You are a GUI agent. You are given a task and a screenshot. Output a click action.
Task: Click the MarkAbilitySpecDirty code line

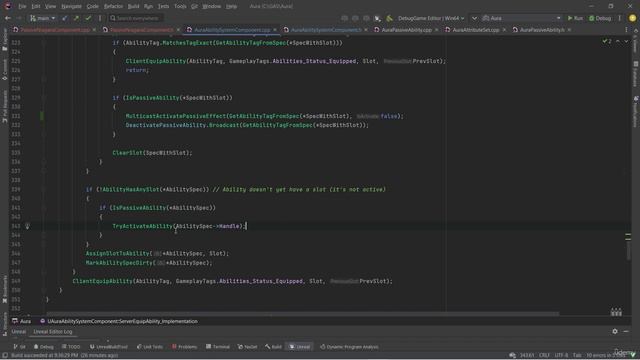coord(149,262)
